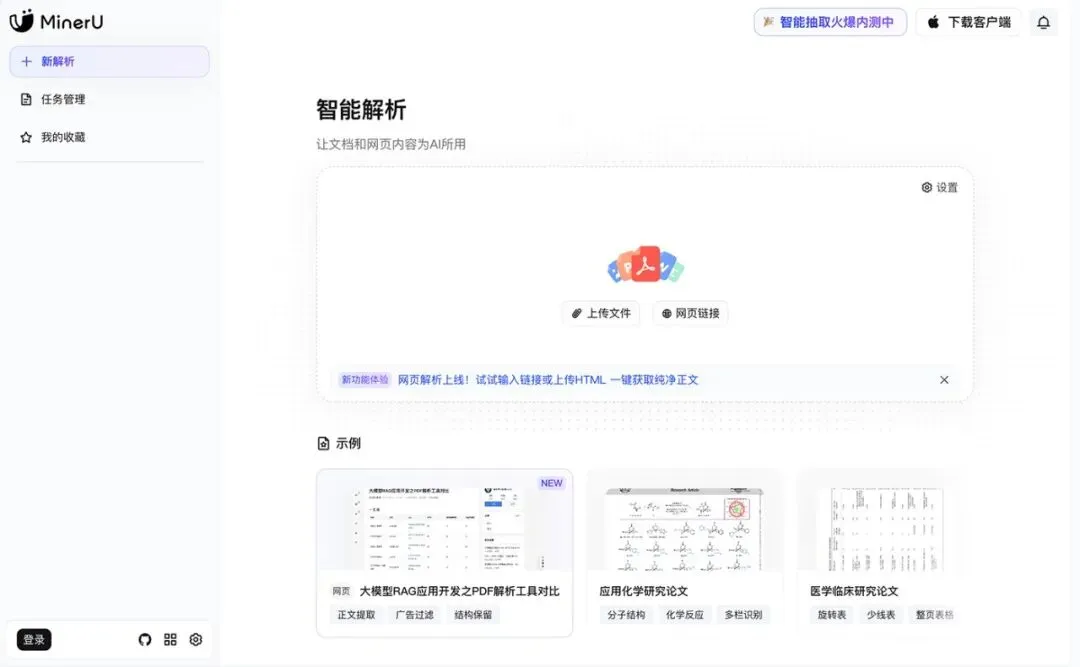Click the 旋转表 tag

(831, 615)
